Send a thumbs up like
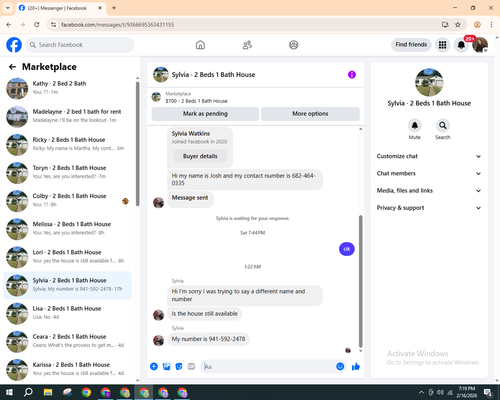 (356, 367)
